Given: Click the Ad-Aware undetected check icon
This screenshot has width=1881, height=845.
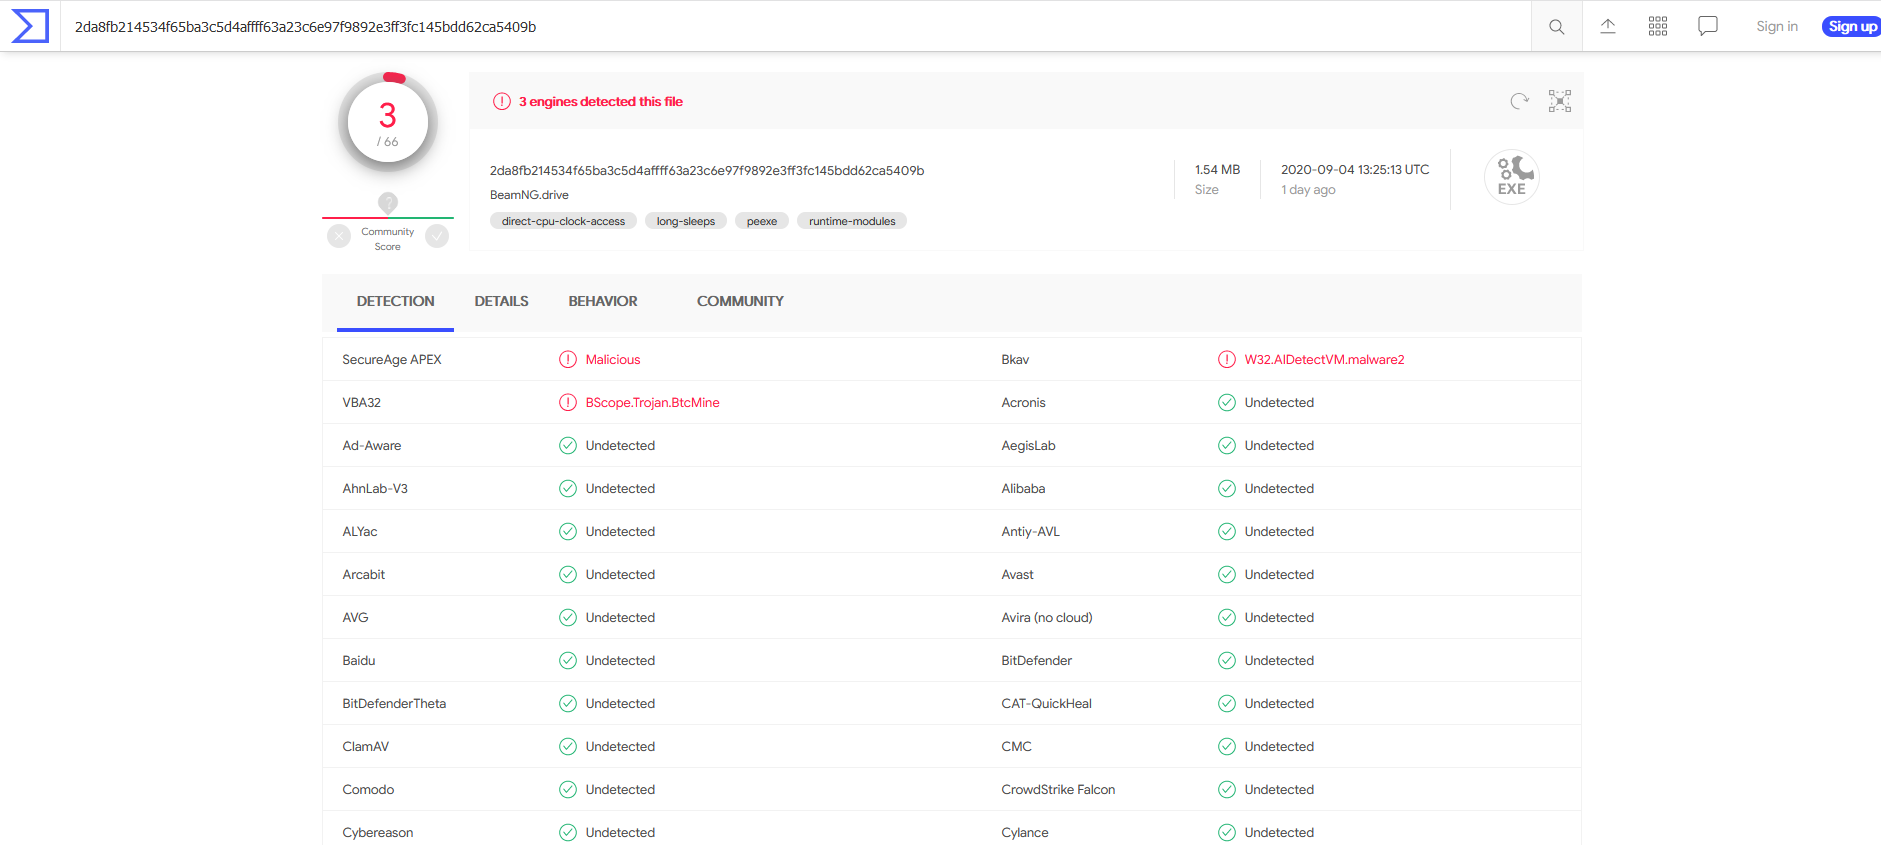Looking at the screenshot, I should tap(568, 445).
